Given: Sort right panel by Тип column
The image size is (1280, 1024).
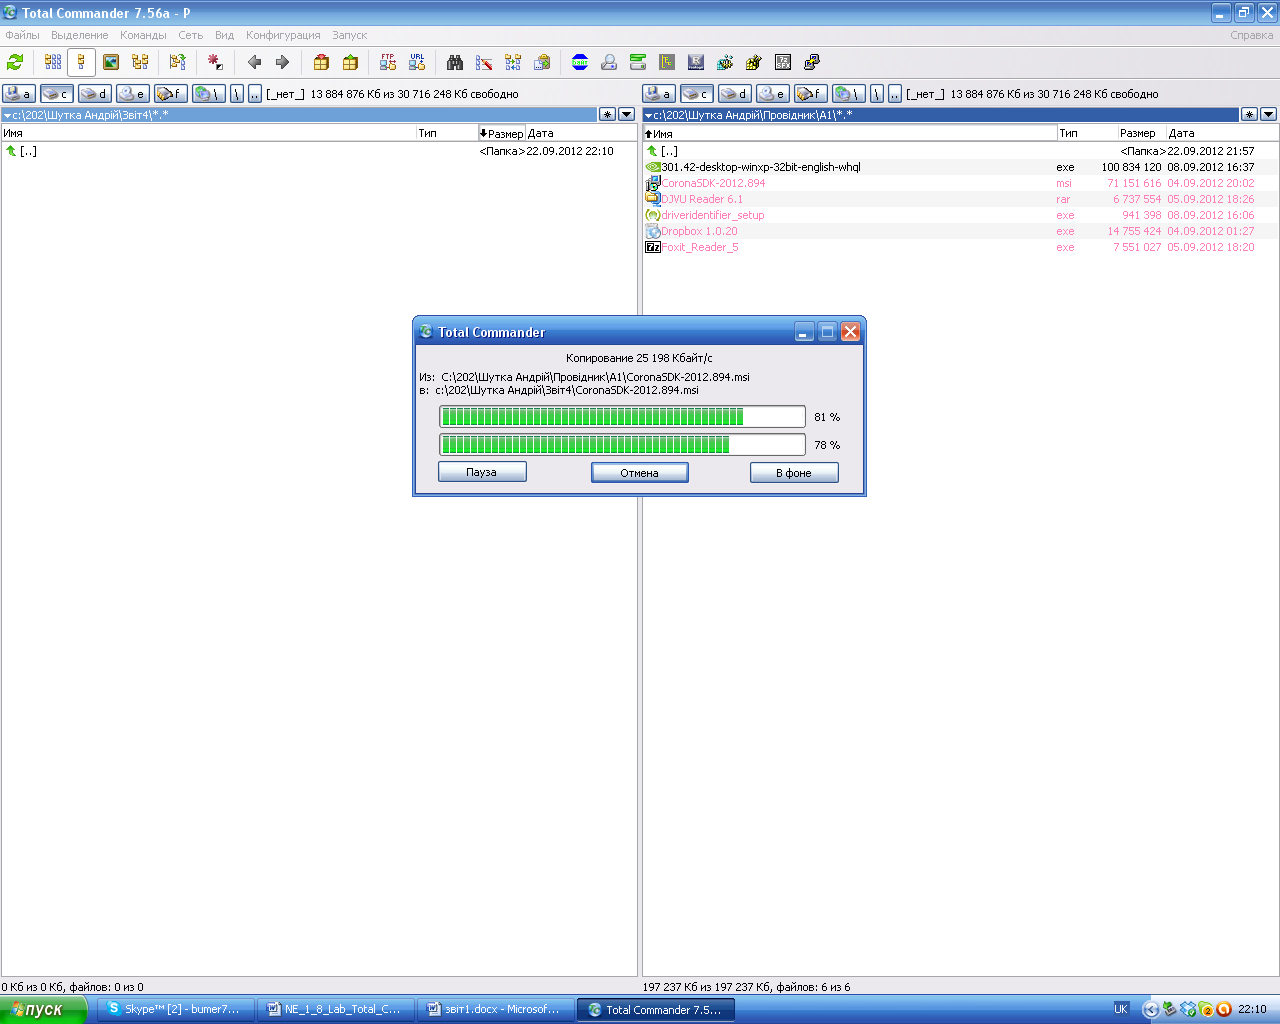Looking at the screenshot, I should 1087,133.
